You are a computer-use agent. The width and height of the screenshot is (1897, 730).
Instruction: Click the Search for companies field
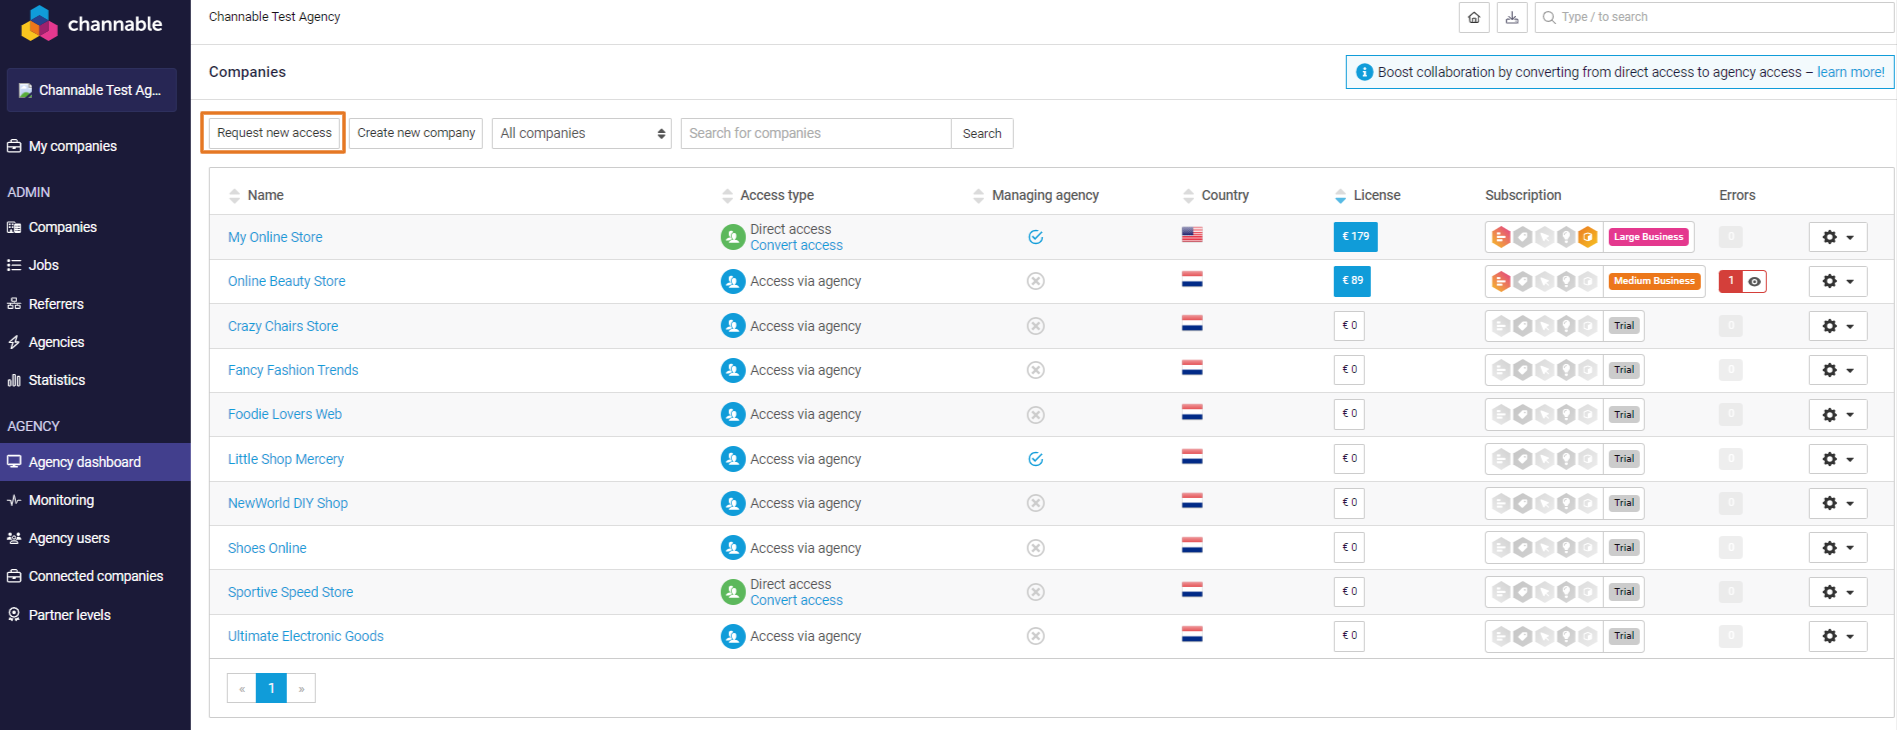click(x=815, y=134)
